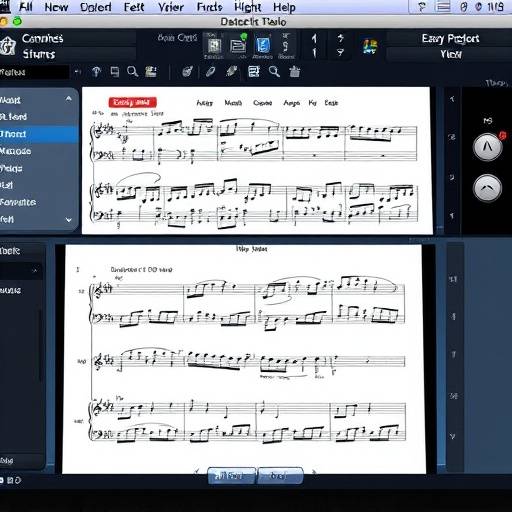This screenshot has height=512, width=512.
Task: Click the View button under Easy Project
Action: pyautogui.click(x=451, y=54)
